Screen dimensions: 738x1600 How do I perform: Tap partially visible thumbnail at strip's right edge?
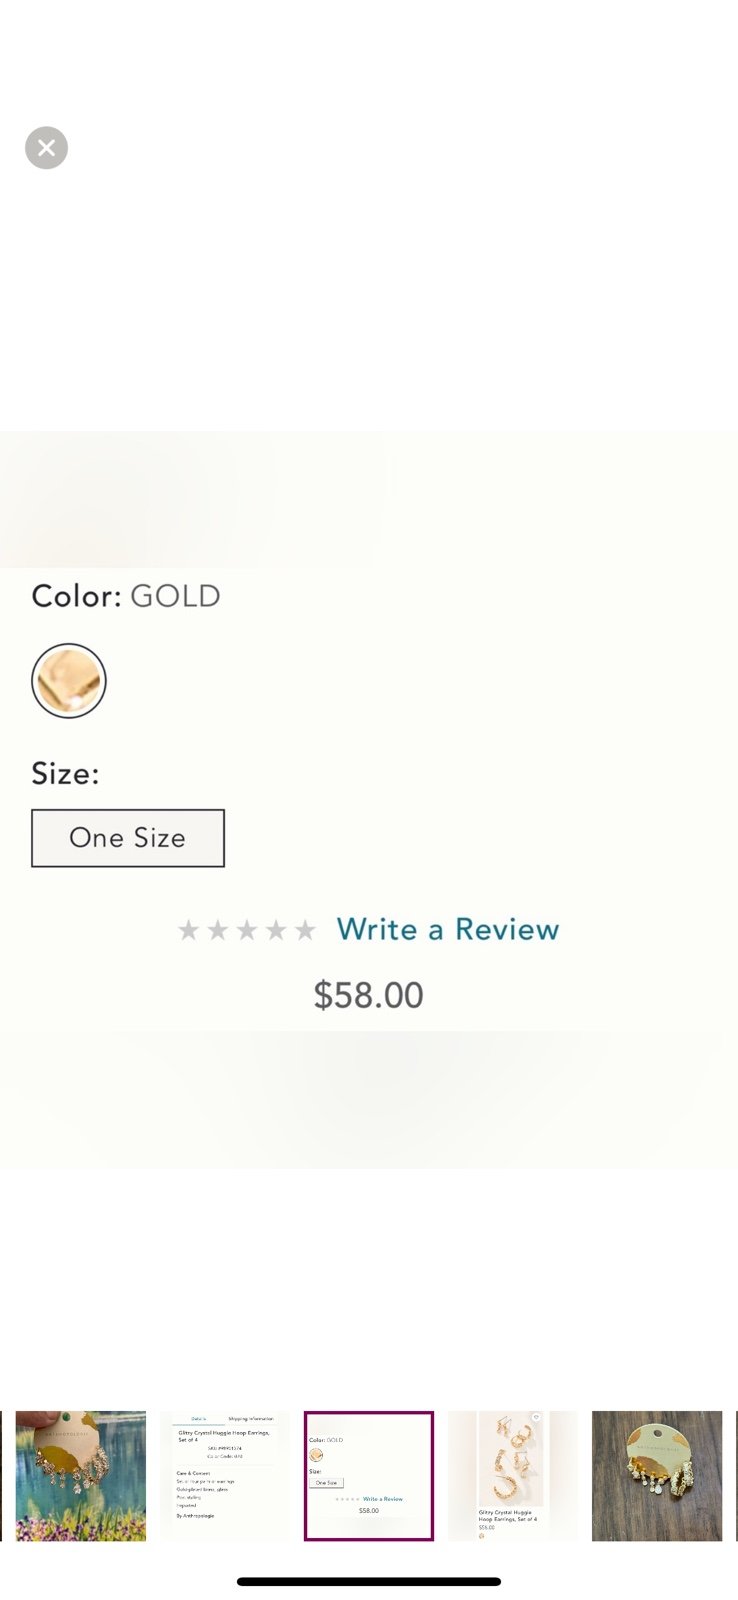pos(736,1476)
